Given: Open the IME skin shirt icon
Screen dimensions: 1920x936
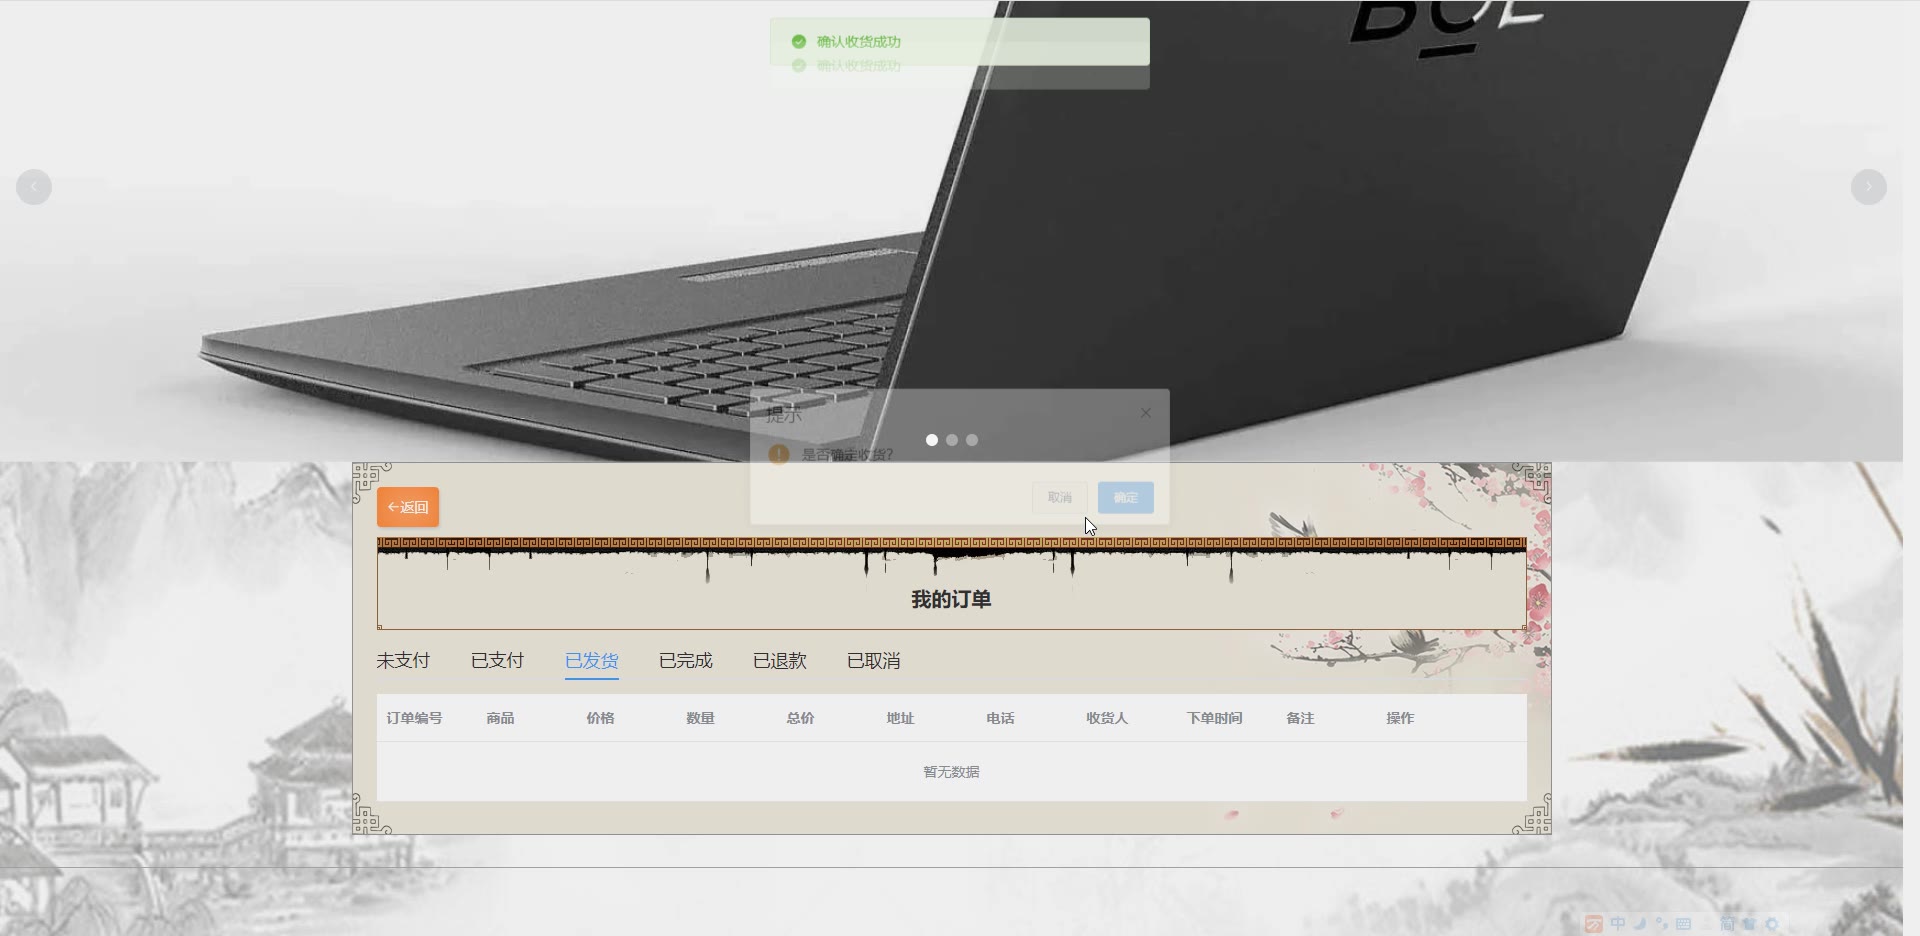Looking at the screenshot, I should tap(1749, 924).
